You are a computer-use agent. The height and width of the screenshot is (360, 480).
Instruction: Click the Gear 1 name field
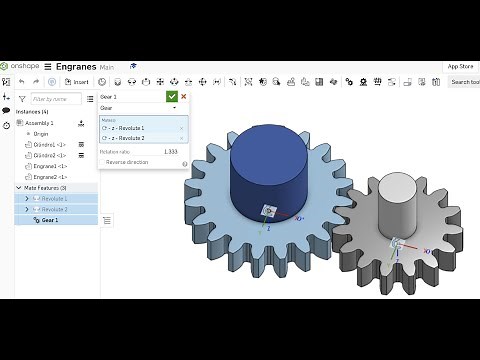pyautogui.click(x=132, y=97)
